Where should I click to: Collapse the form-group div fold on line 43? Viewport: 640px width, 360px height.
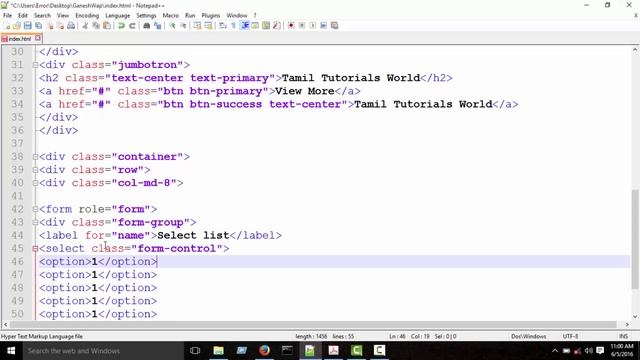pos(36,222)
